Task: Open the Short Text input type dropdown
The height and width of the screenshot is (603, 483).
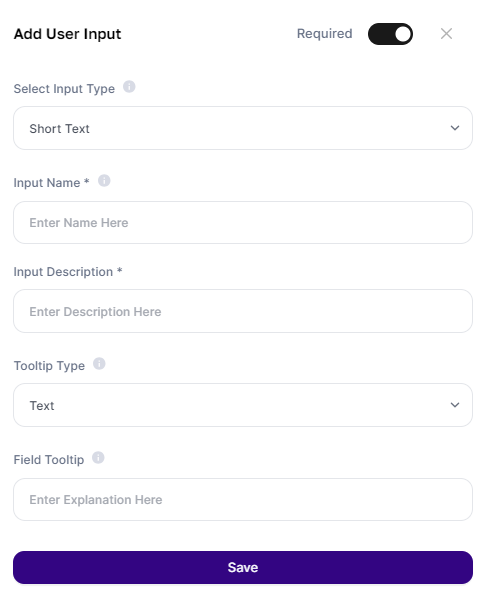Action: [243, 128]
